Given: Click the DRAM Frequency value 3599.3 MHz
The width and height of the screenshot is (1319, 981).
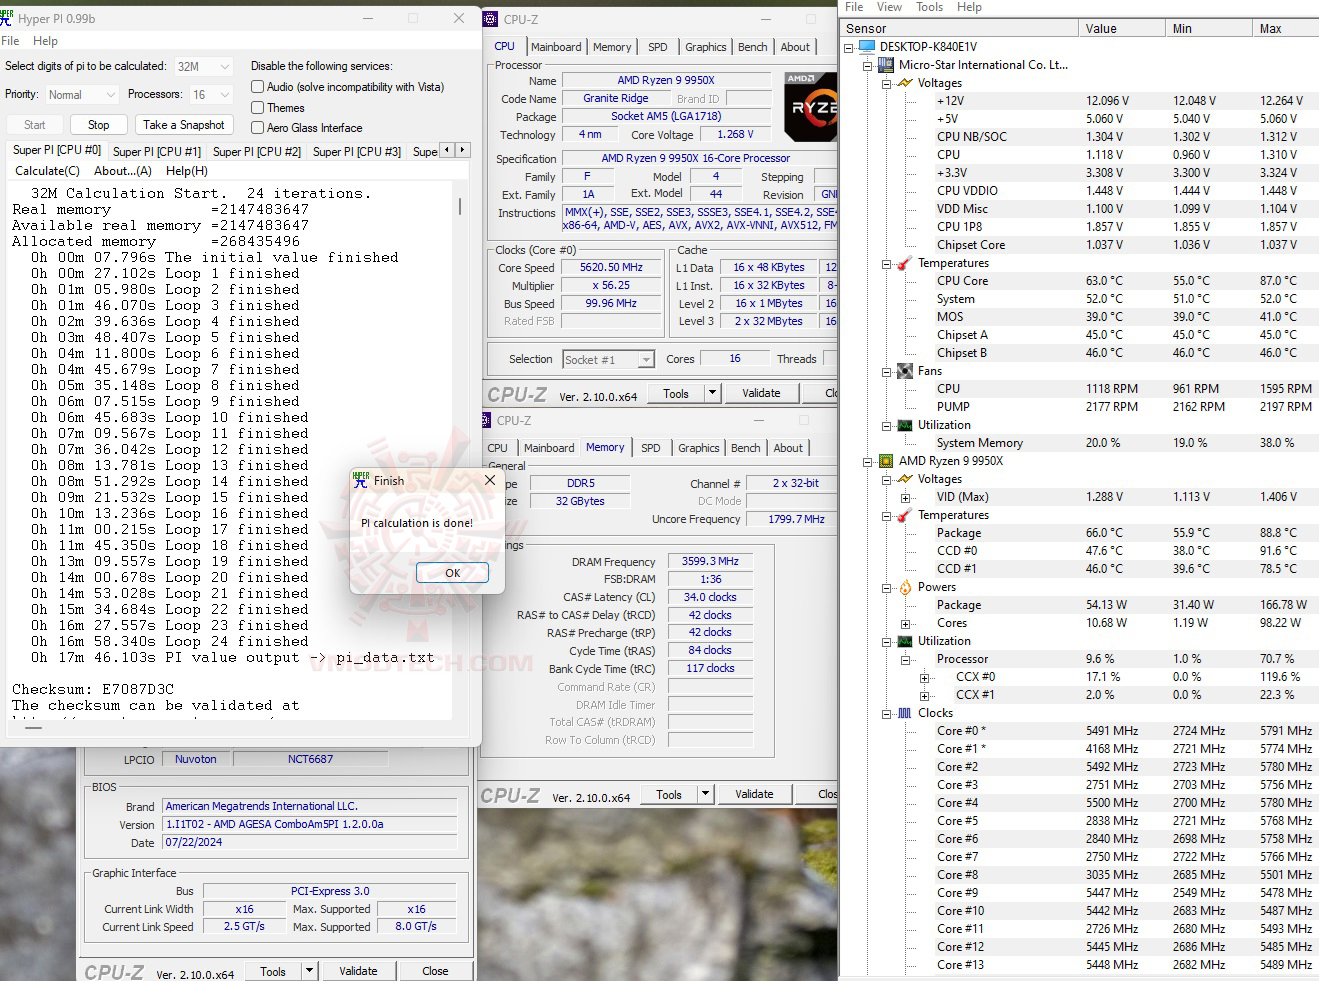Looking at the screenshot, I should pyautogui.click(x=710, y=562).
